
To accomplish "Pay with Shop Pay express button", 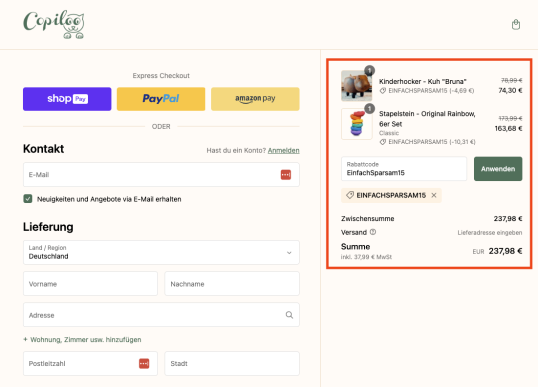I will pyautogui.click(x=67, y=99).
